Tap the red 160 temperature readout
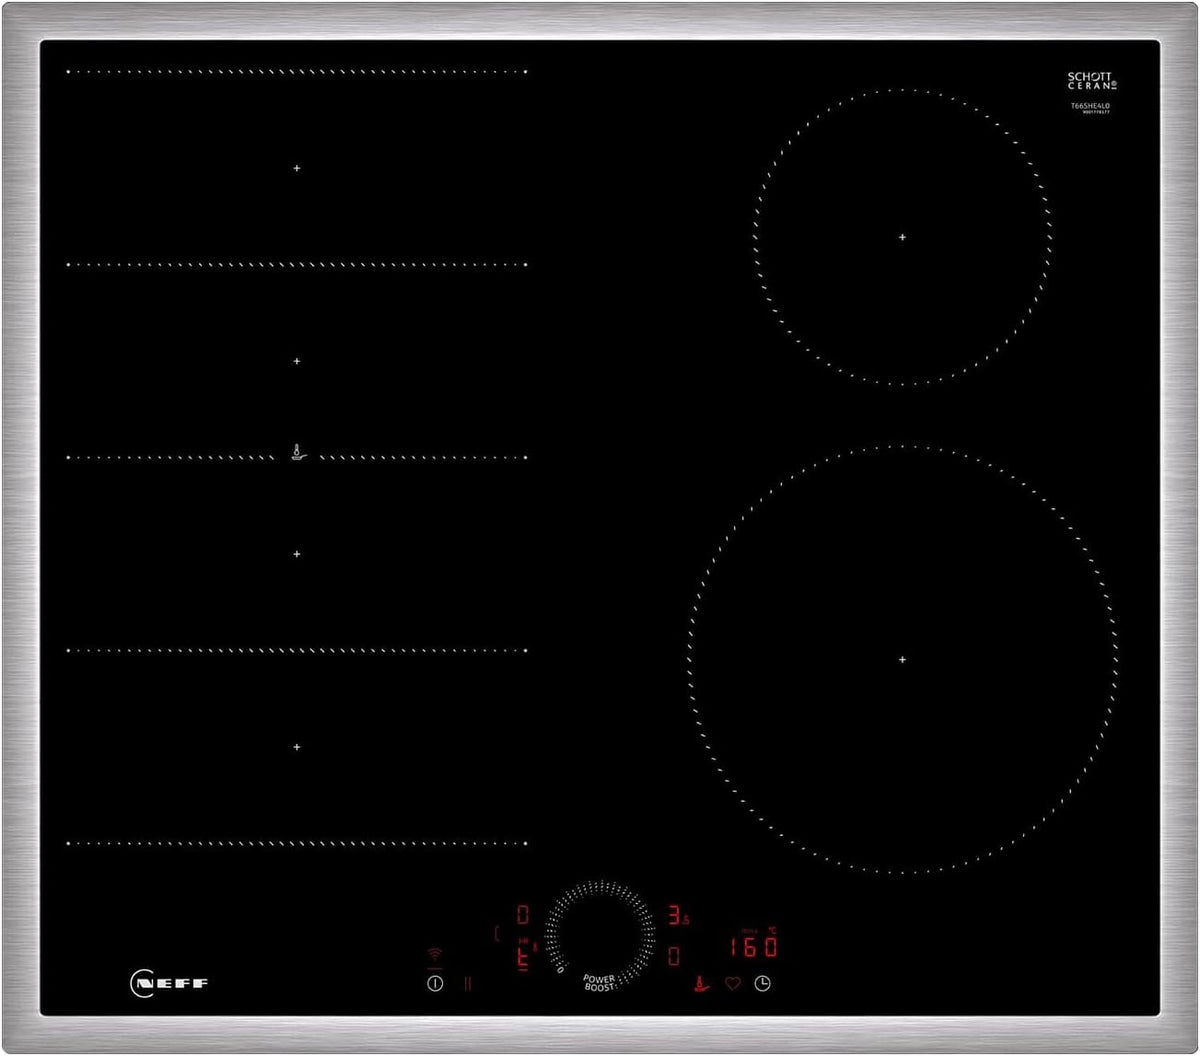1200x1056 pixels. tap(752, 947)
